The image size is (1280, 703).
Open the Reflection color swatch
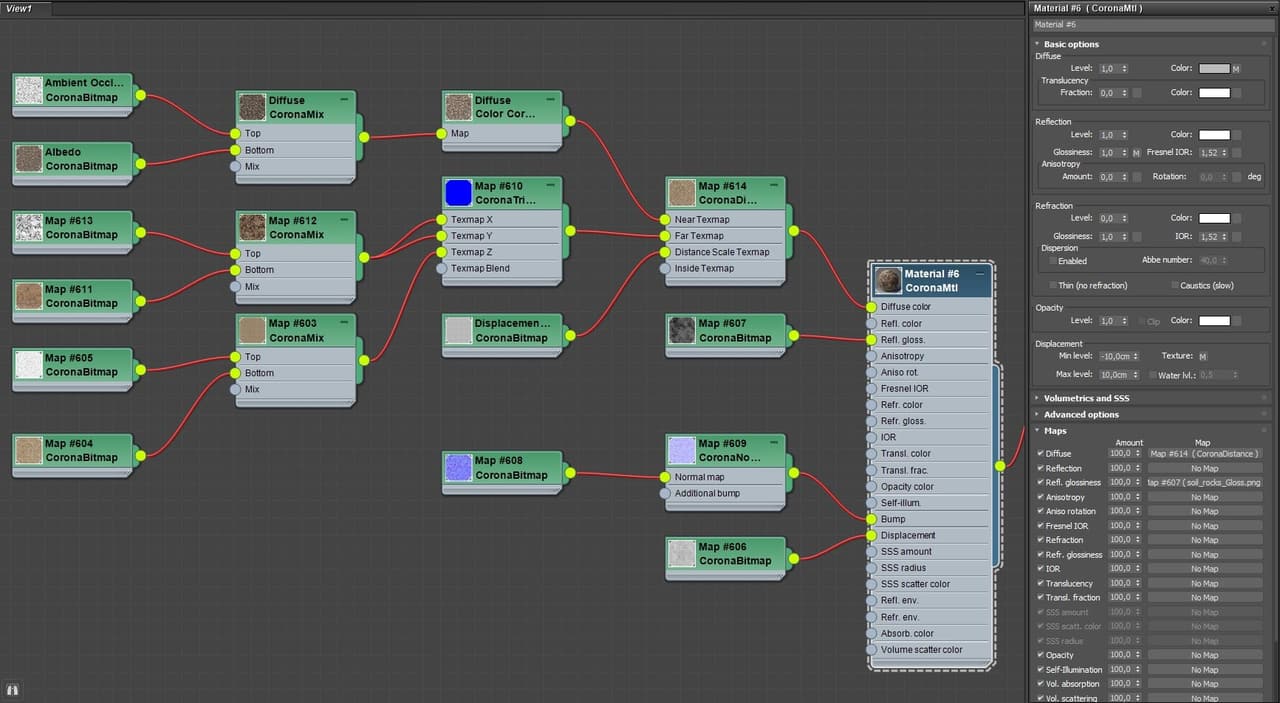coord(1214,135)
